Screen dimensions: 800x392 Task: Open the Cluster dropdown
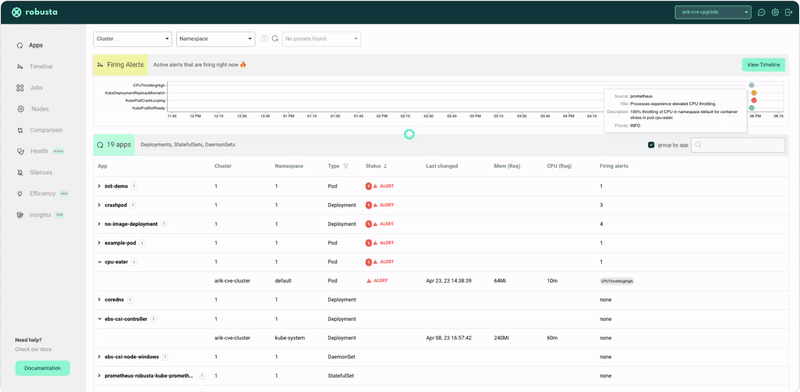[133, 39]
